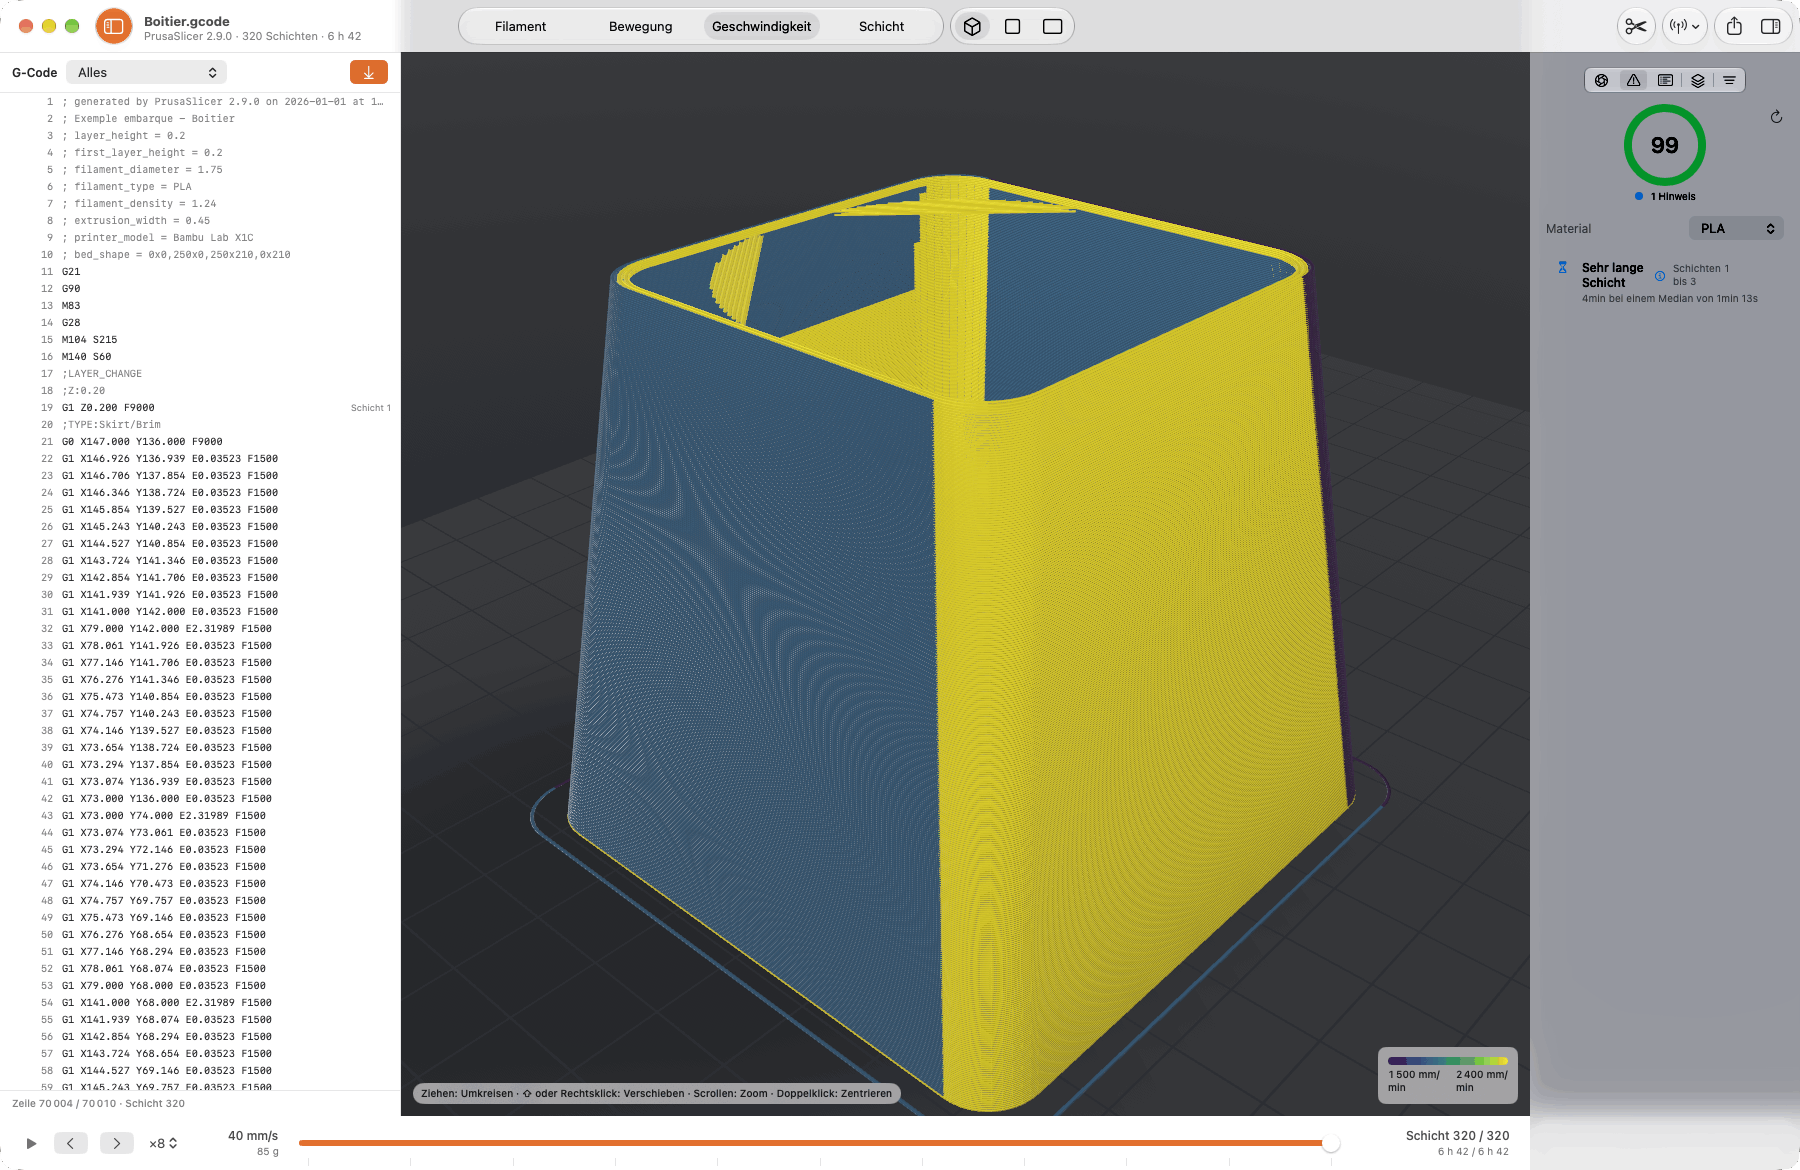
Task: Select the Filament view tab
Action: 520,27
